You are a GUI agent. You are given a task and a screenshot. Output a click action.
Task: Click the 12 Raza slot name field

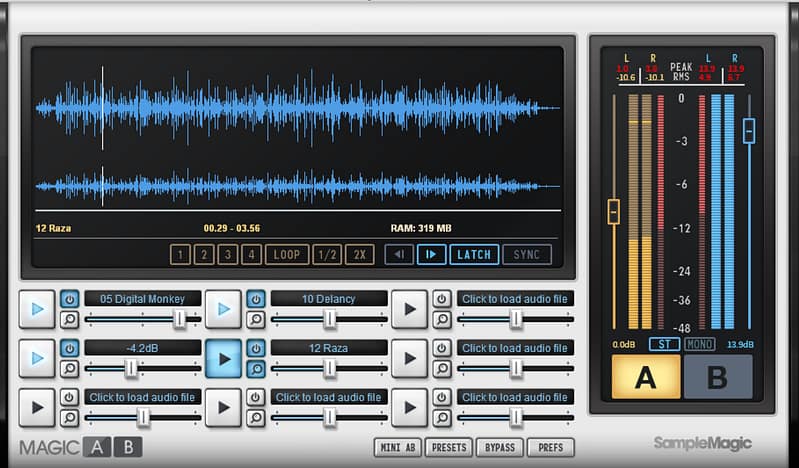coord(329,348)
